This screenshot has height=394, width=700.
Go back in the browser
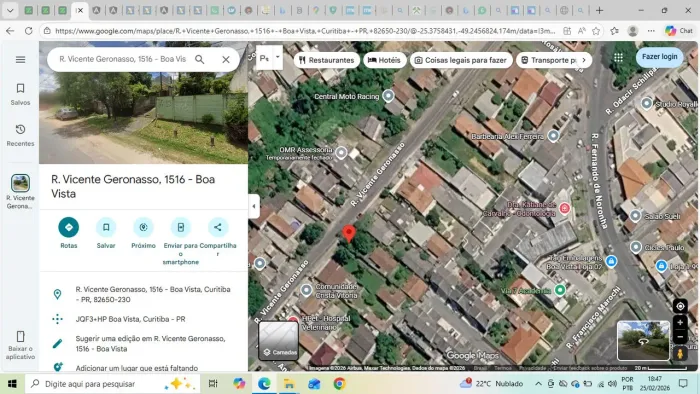click(x=10, y=31)
